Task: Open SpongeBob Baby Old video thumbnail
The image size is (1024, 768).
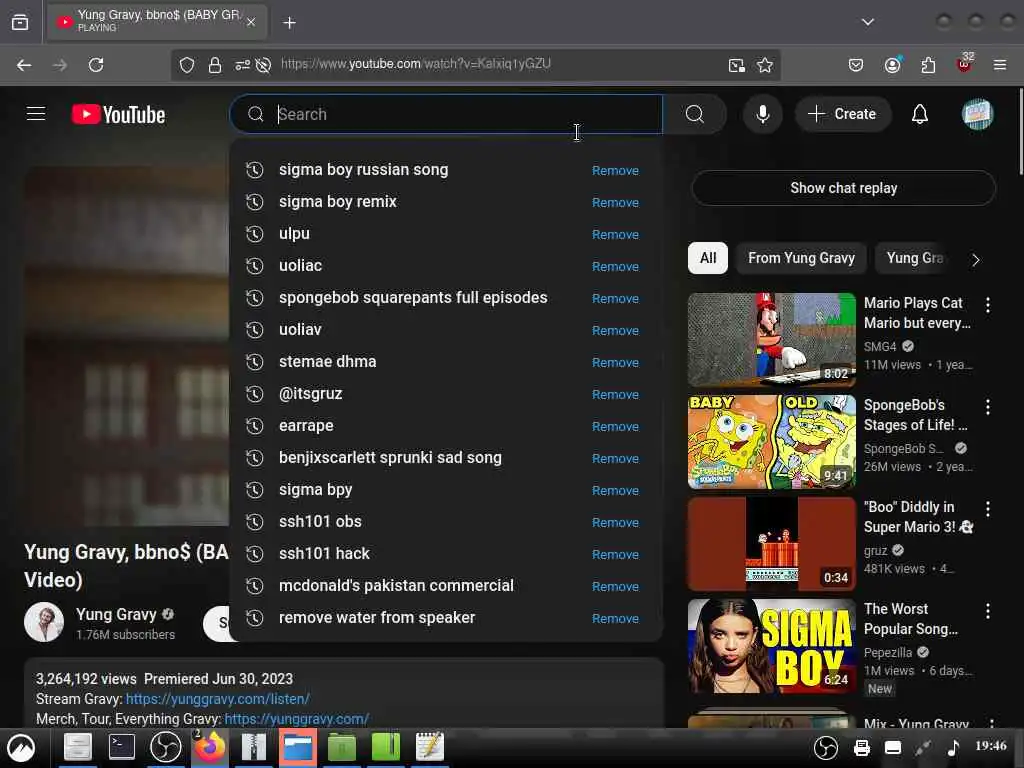Action: click(x=771, y=441)
